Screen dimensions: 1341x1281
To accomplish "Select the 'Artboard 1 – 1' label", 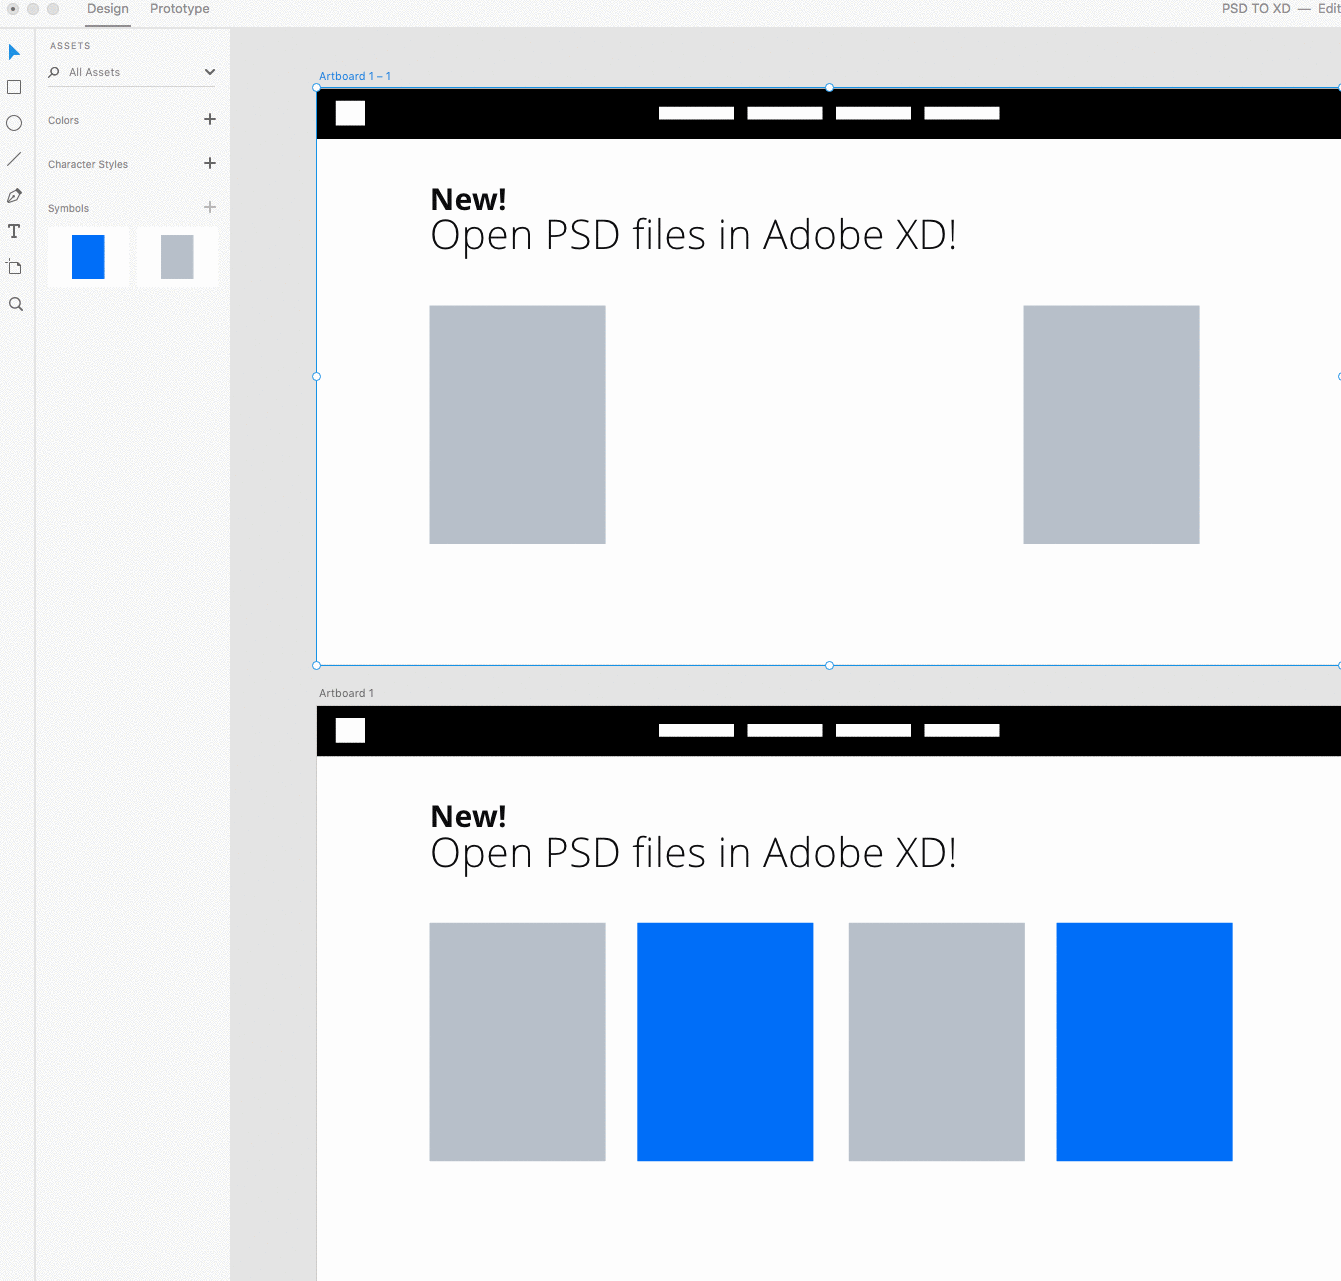I will click(355, 76).
